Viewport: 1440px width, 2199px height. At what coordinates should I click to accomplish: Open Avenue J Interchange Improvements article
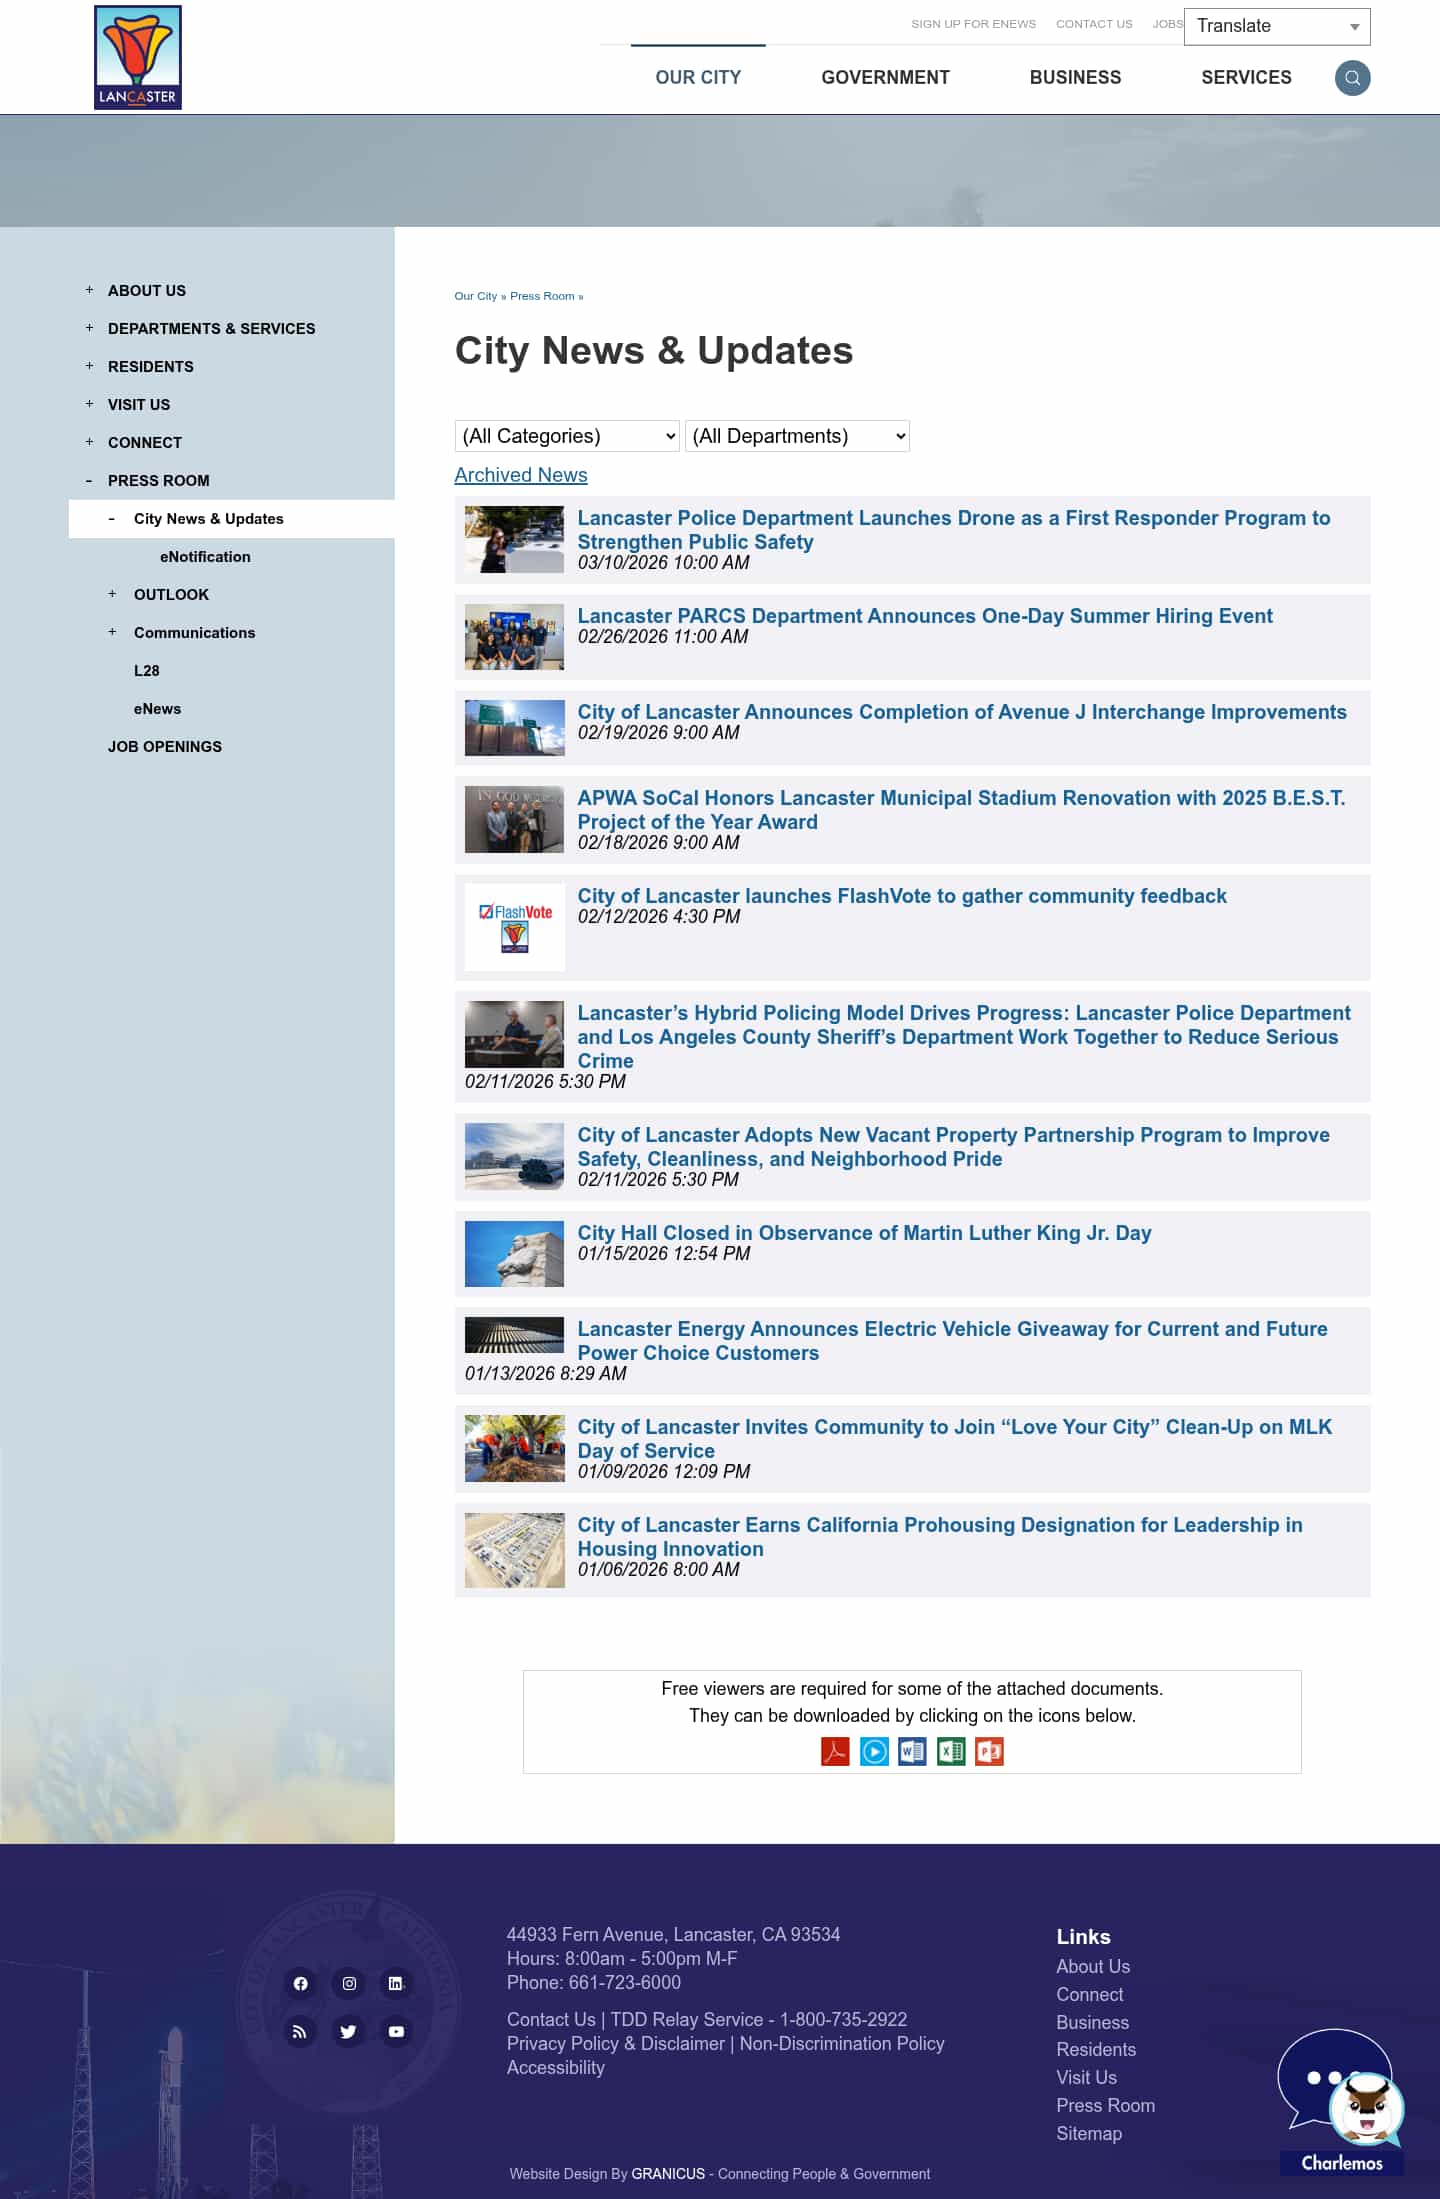962,712
